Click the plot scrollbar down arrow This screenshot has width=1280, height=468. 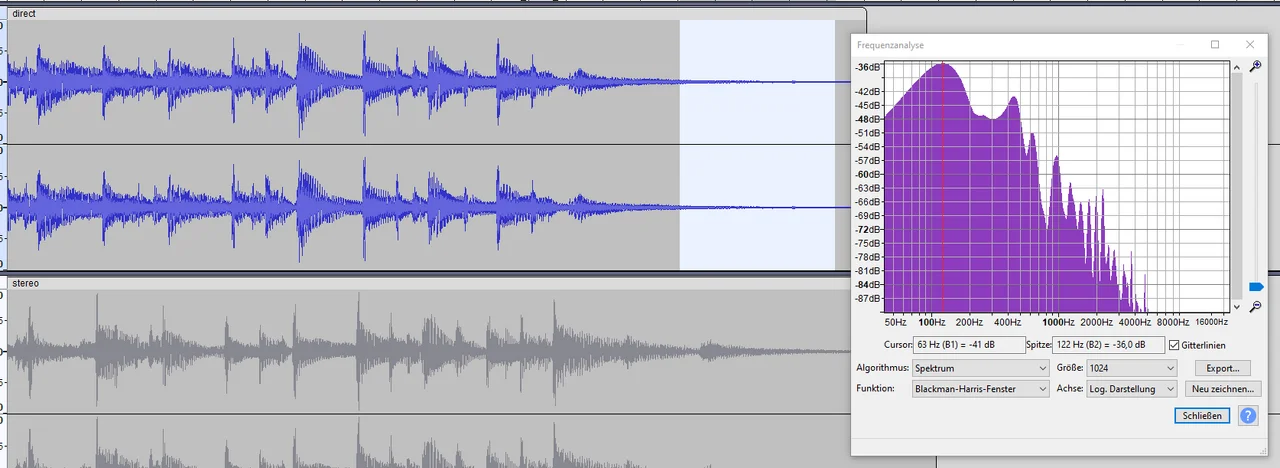1237,307
